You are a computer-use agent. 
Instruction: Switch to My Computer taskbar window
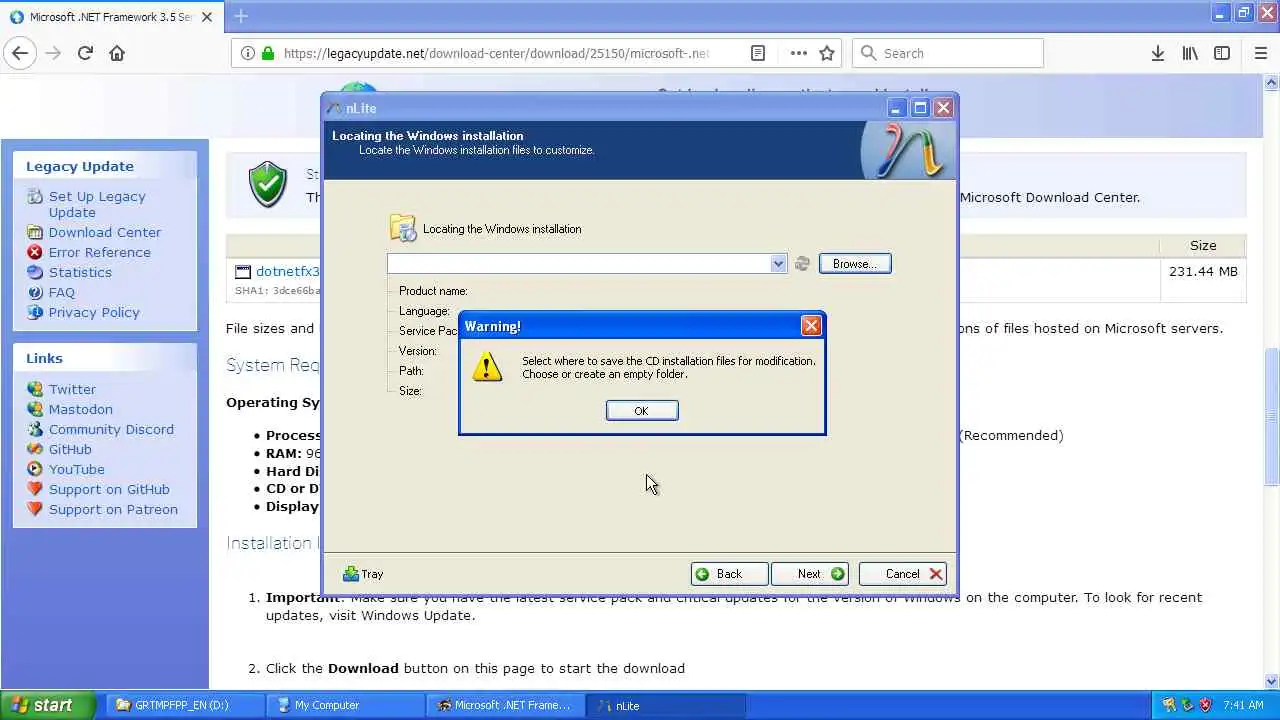click(x=345, y=705)
